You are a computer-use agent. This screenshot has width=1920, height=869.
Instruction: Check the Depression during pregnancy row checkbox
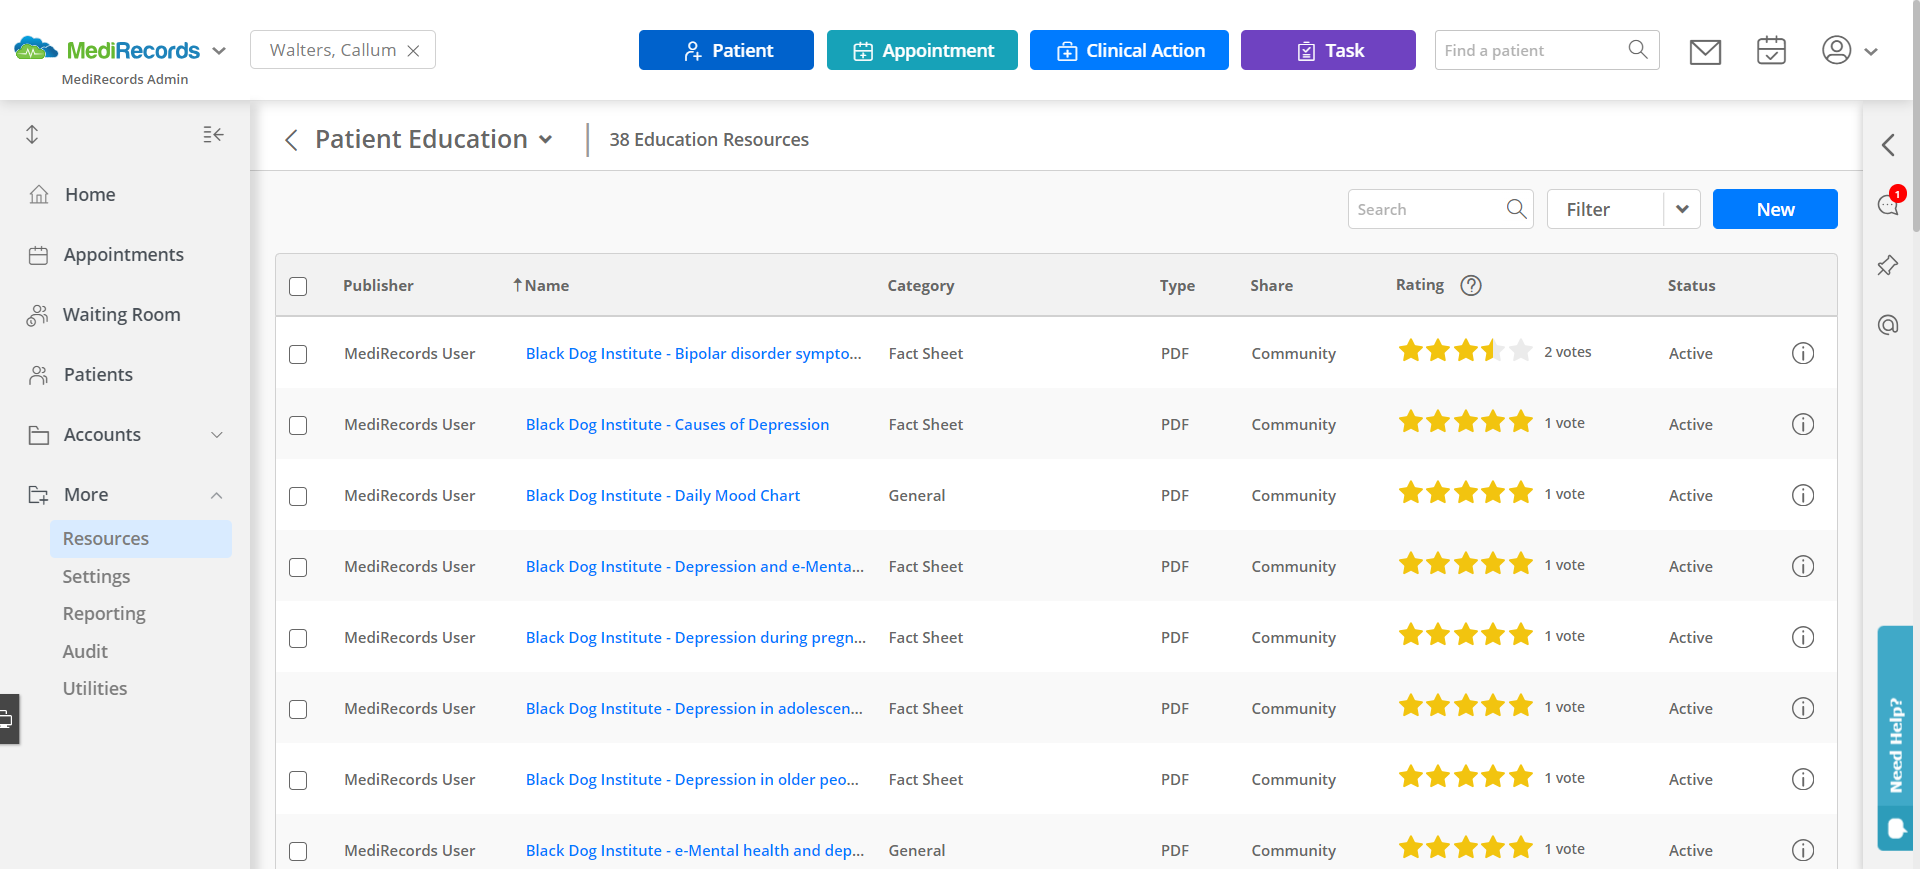tap(298, 638)
